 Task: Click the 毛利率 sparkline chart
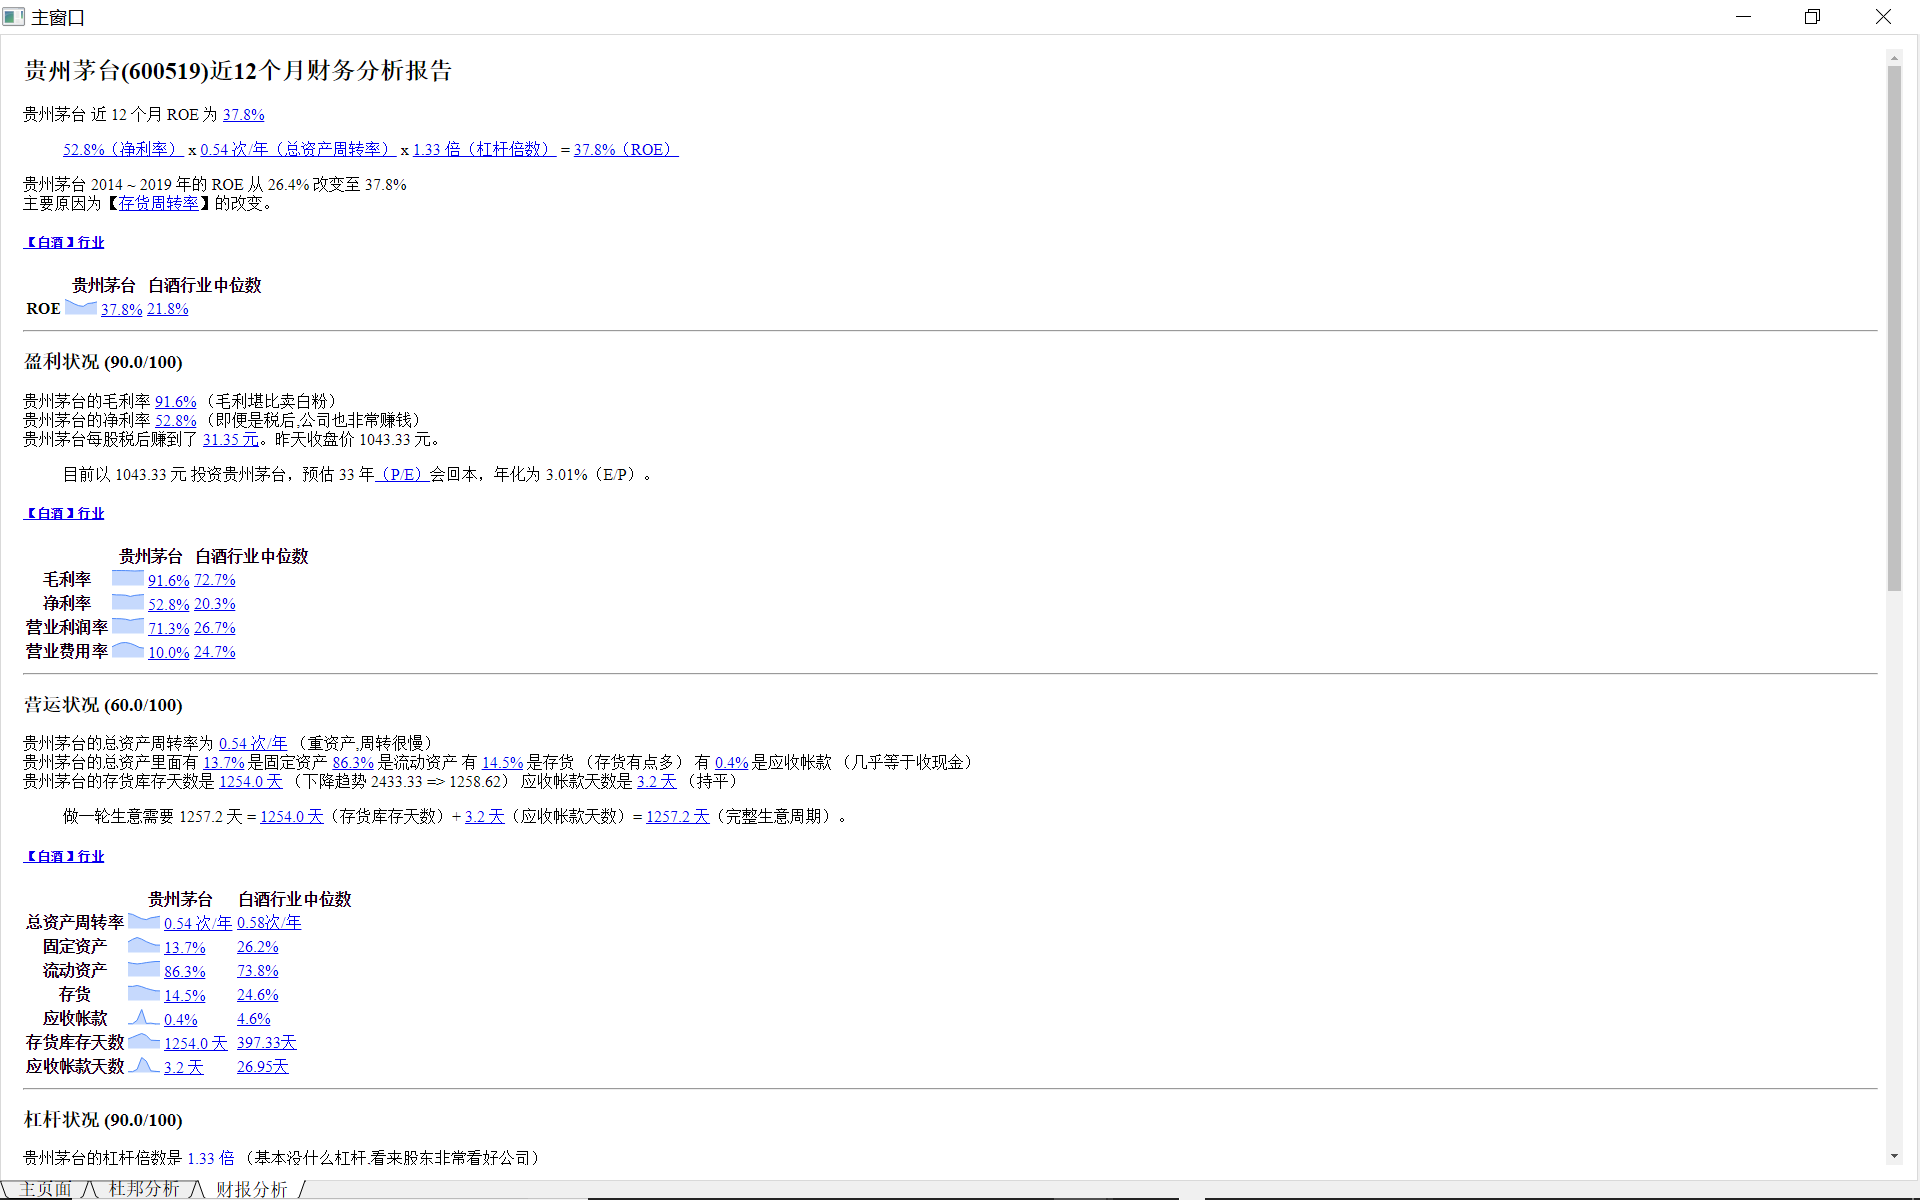coord(127,579)
